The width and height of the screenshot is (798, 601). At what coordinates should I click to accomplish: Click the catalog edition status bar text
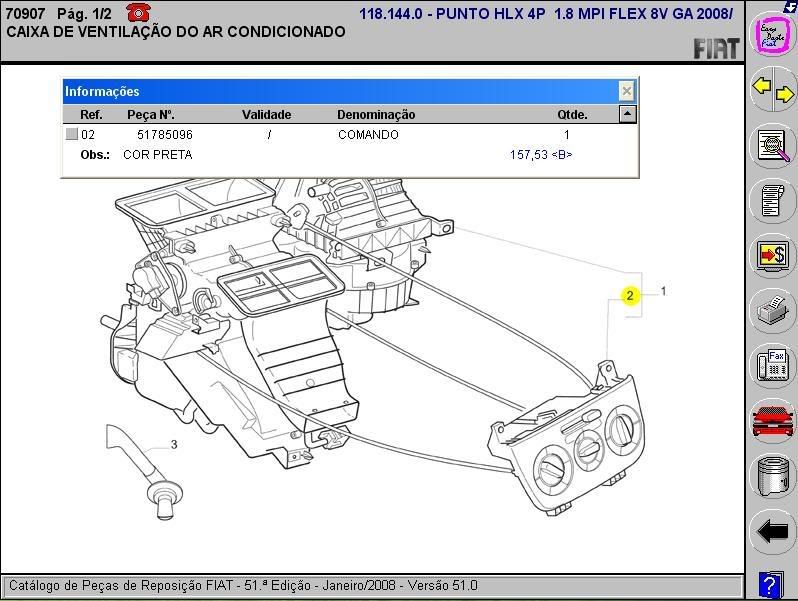click(x=243, y=585)
